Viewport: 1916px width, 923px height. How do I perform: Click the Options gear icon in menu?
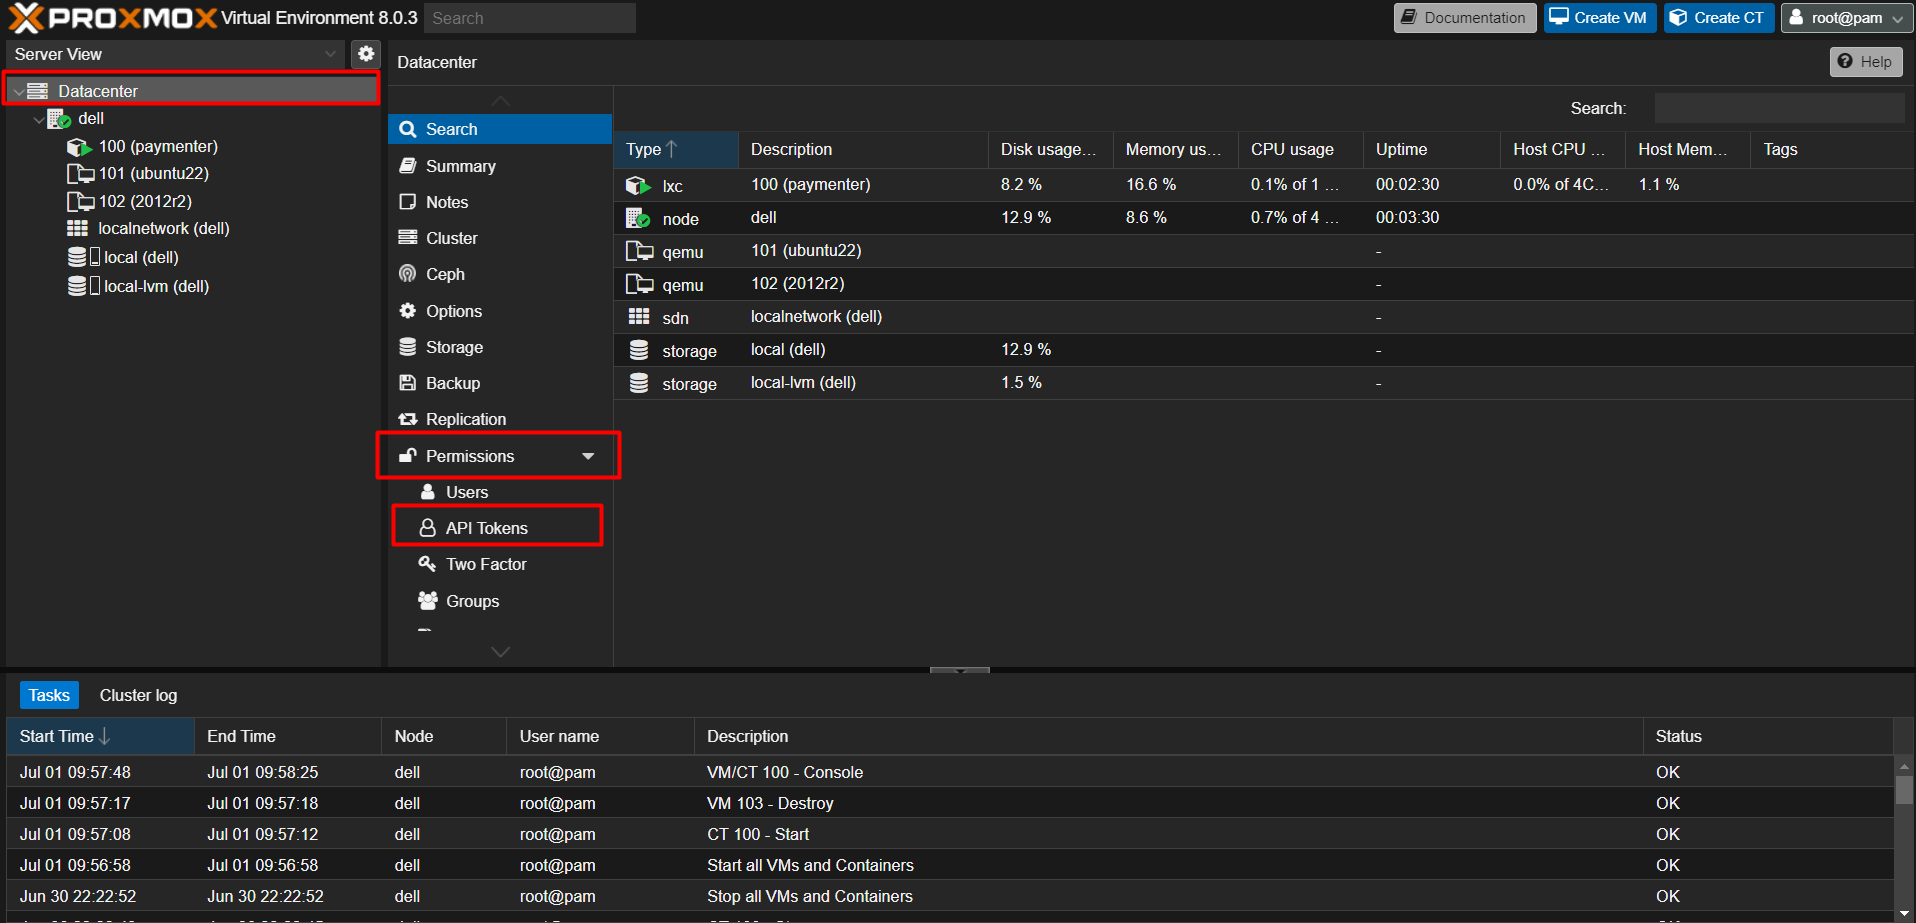click(x=407, y=311)
